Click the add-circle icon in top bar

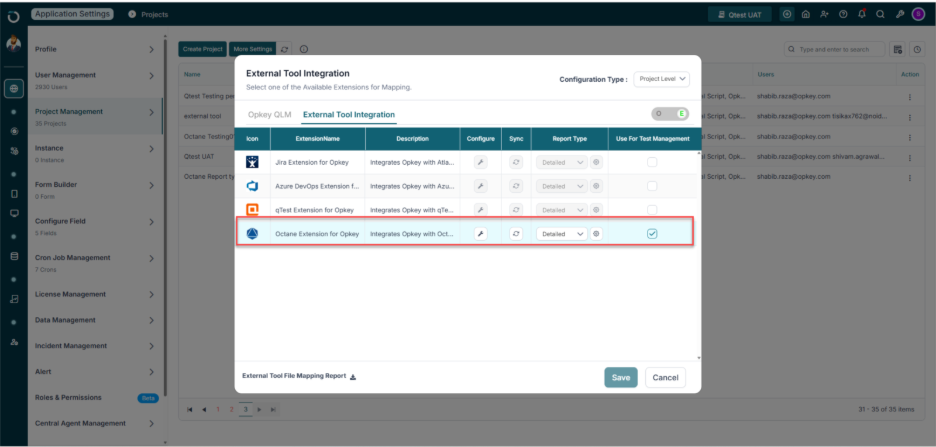[787, 14]
